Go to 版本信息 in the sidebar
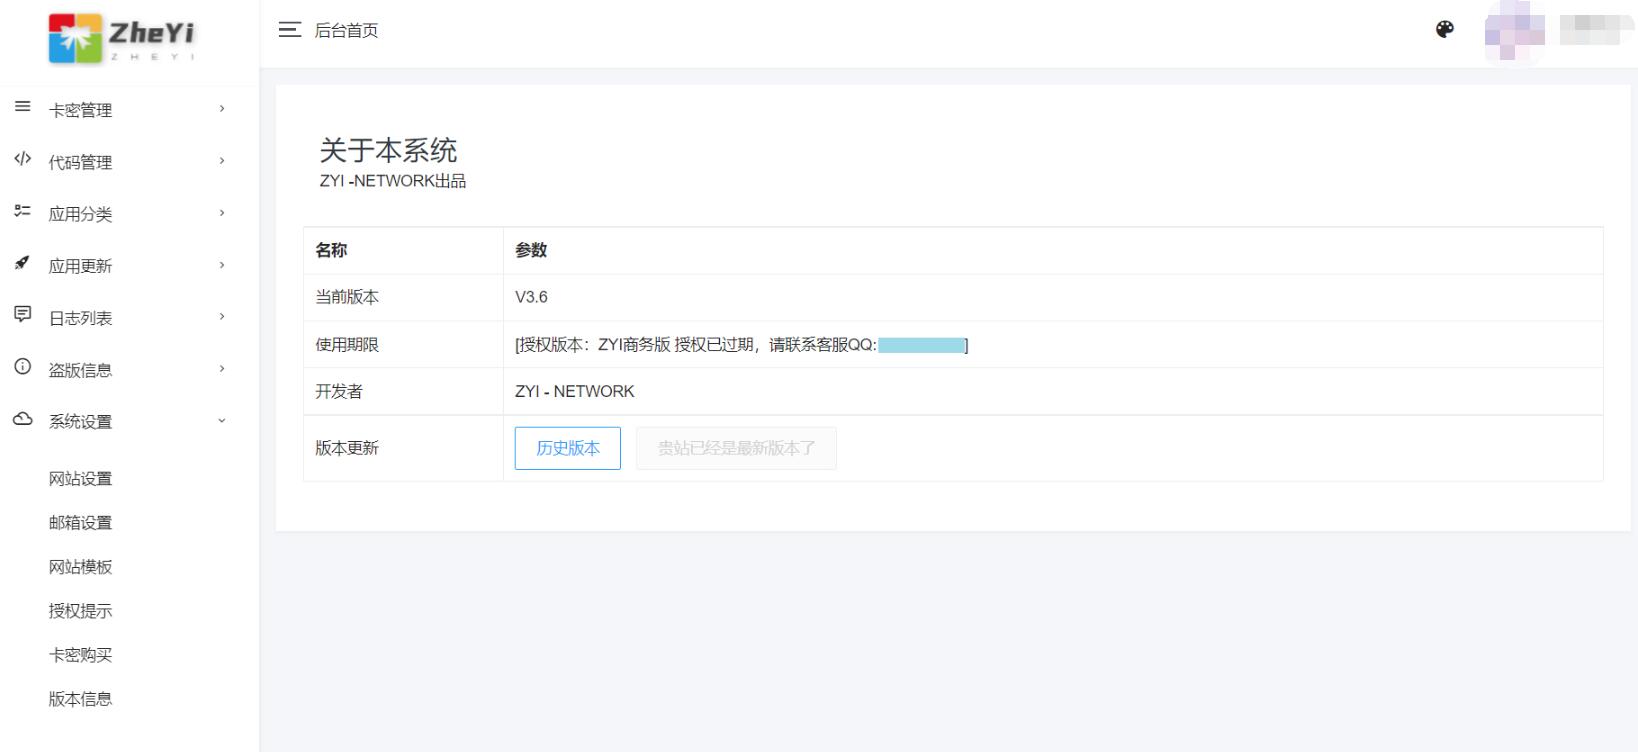 tap(81, 699)
